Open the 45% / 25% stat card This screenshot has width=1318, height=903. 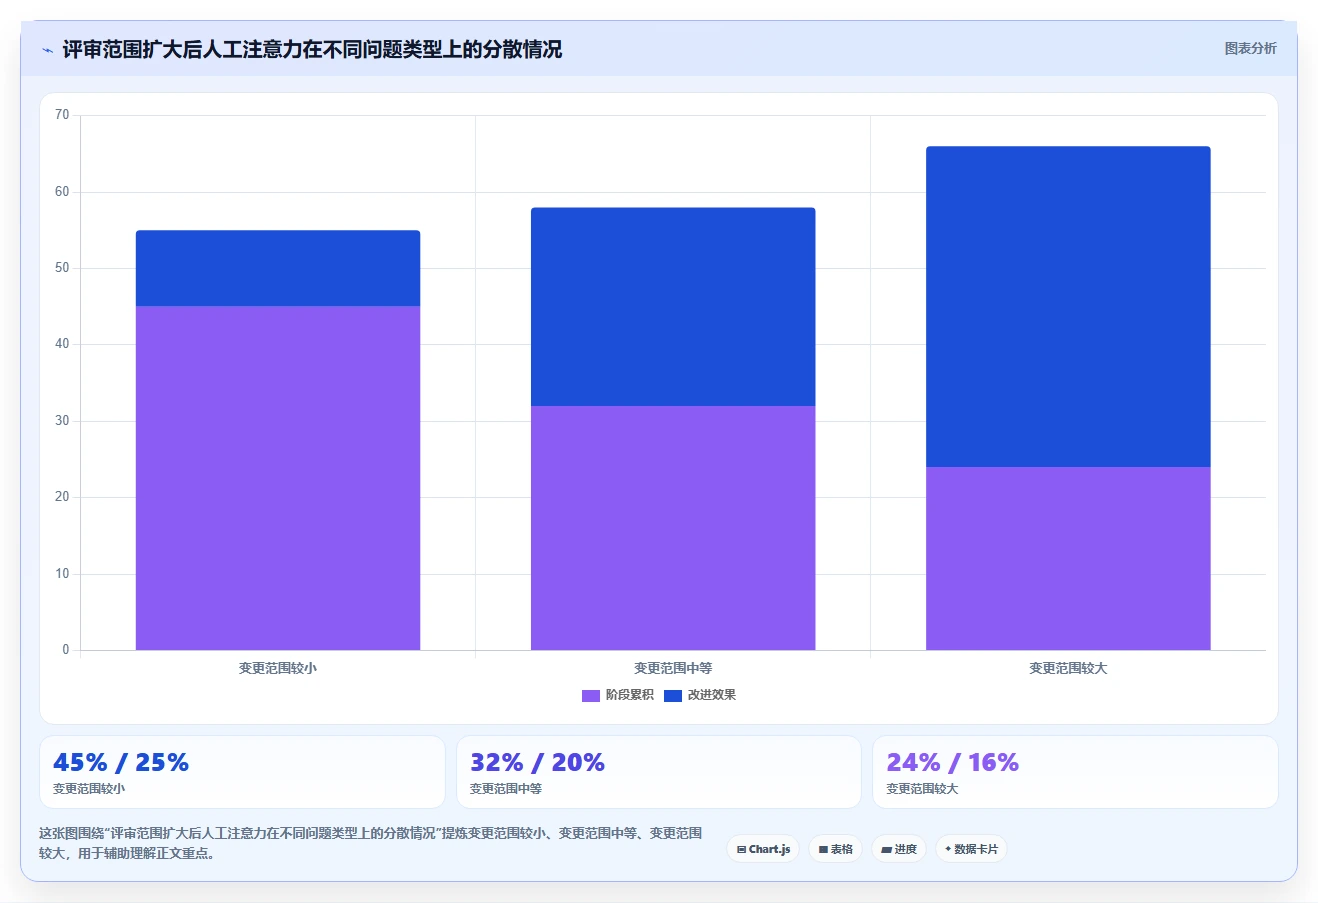pos(242,772)
